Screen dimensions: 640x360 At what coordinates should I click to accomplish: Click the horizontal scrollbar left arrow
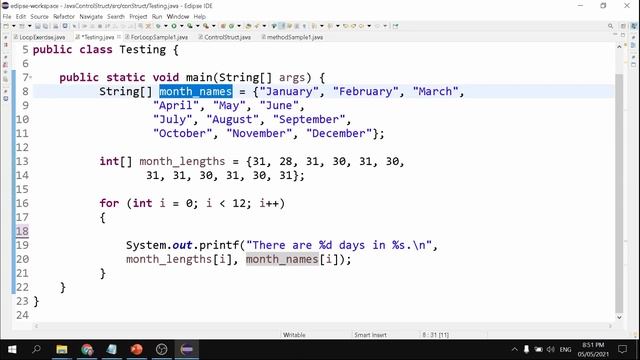[36, 326]
